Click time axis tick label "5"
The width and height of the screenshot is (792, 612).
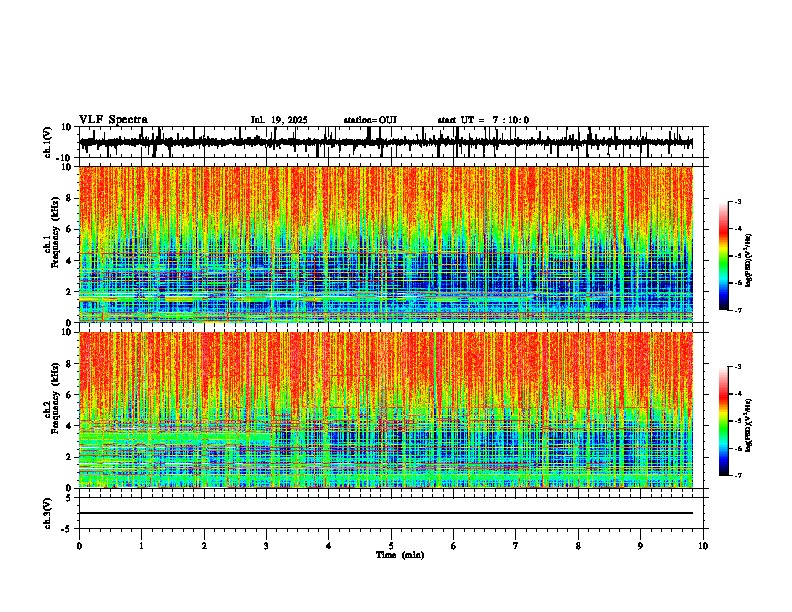[391, 546]
